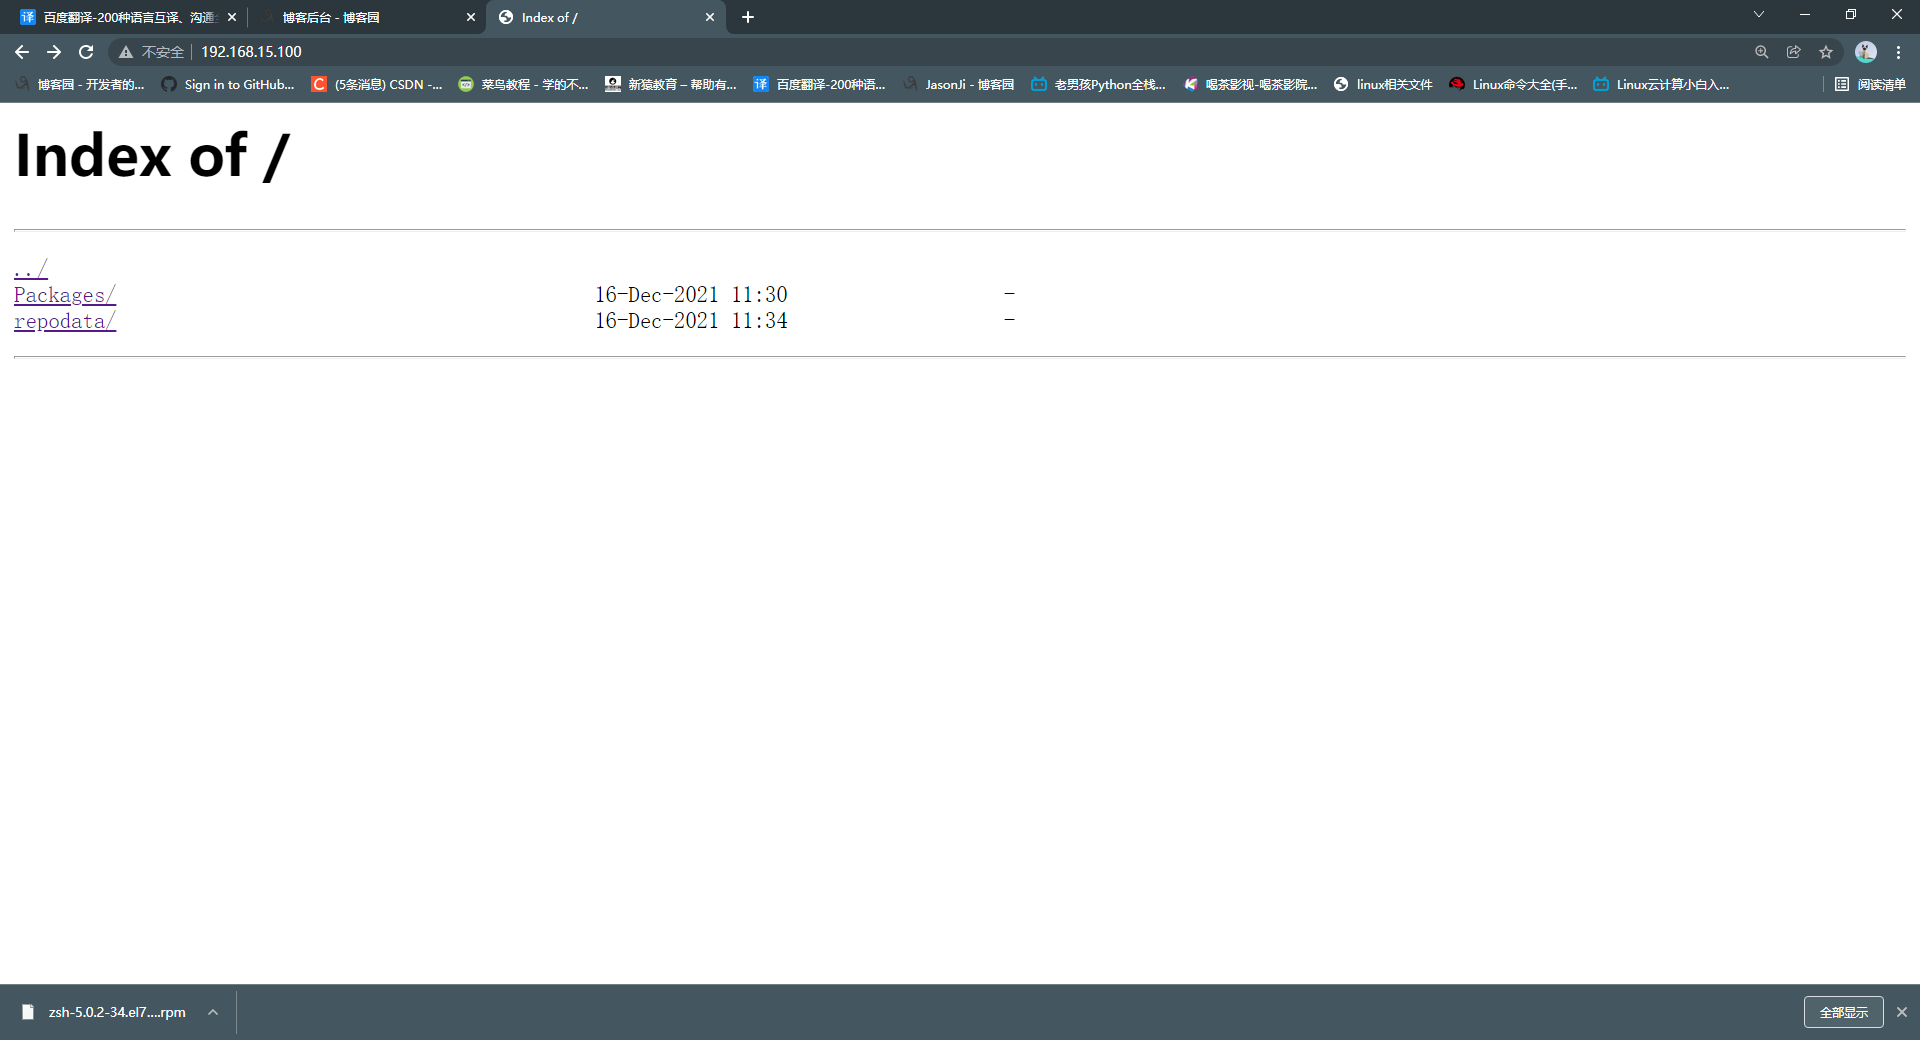This screenshot has width=1920, height=1040.
Task: Minimize the Chrome window
Action: pos(1805,14)
